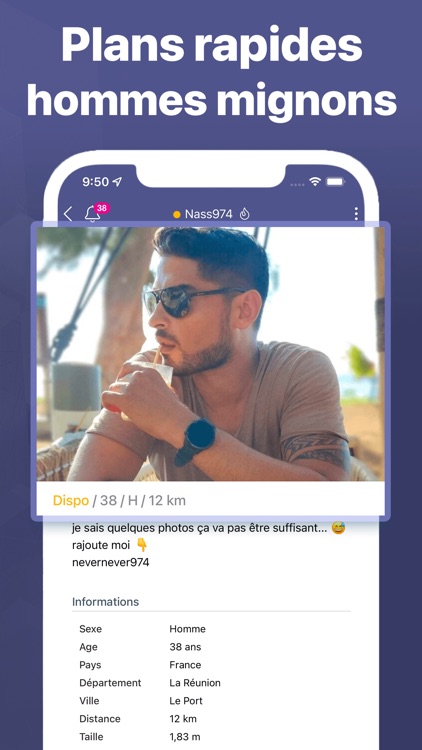Tap the back arrow in header
Screen dimensions: 422x750
tap(68, 214)
